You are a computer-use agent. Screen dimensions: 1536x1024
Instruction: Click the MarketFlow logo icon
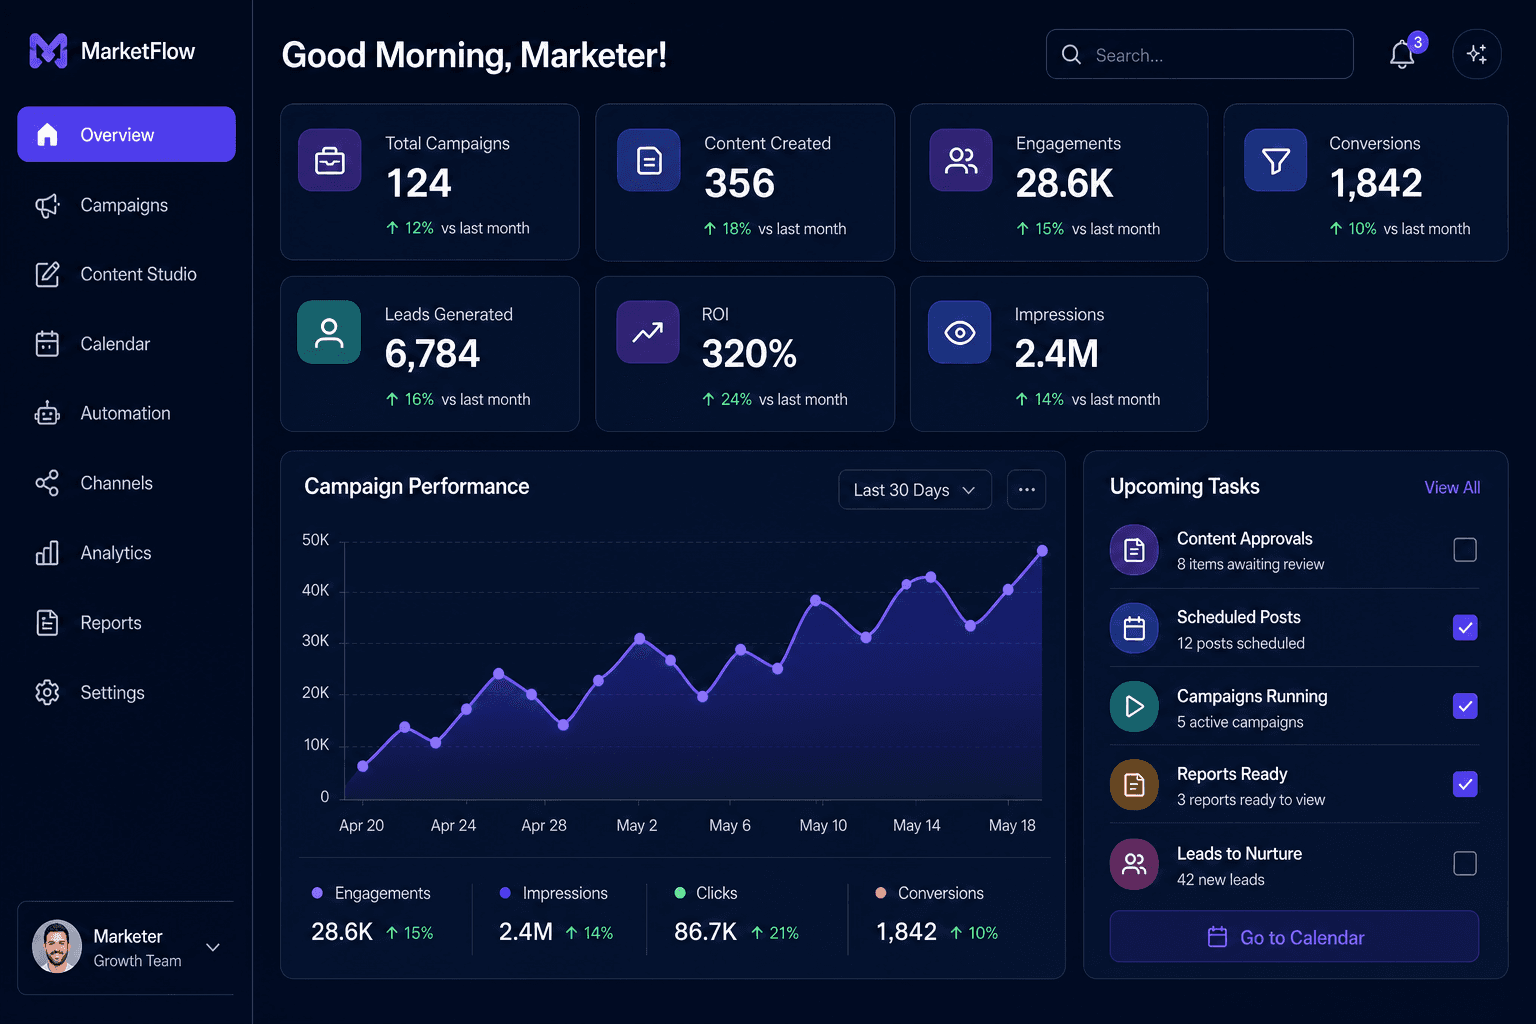click(48, 51)
